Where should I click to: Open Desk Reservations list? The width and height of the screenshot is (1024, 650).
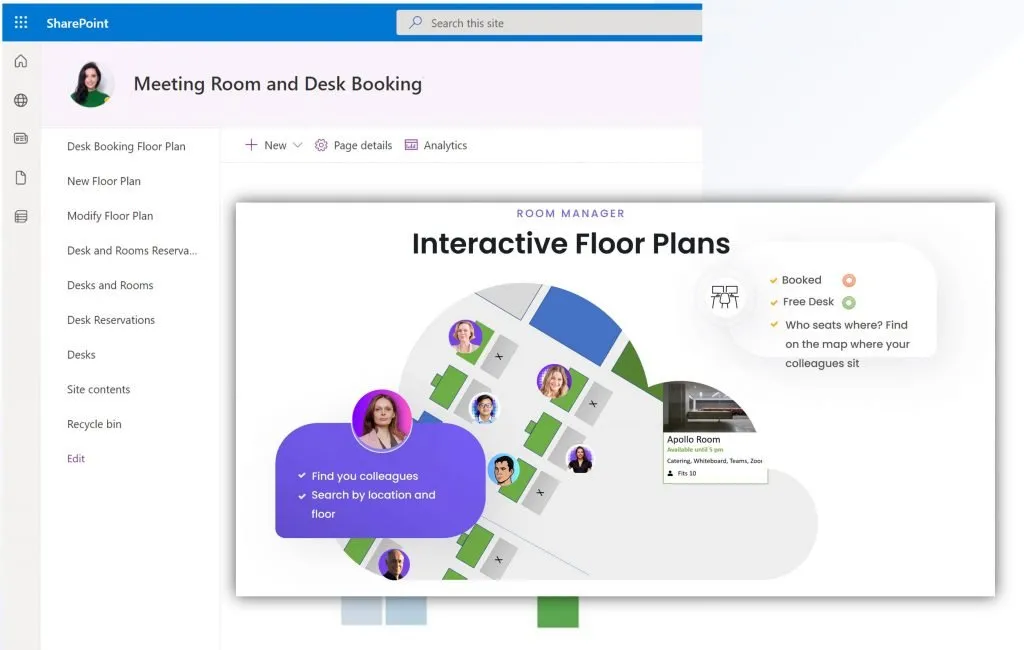[x=111, y=319]
